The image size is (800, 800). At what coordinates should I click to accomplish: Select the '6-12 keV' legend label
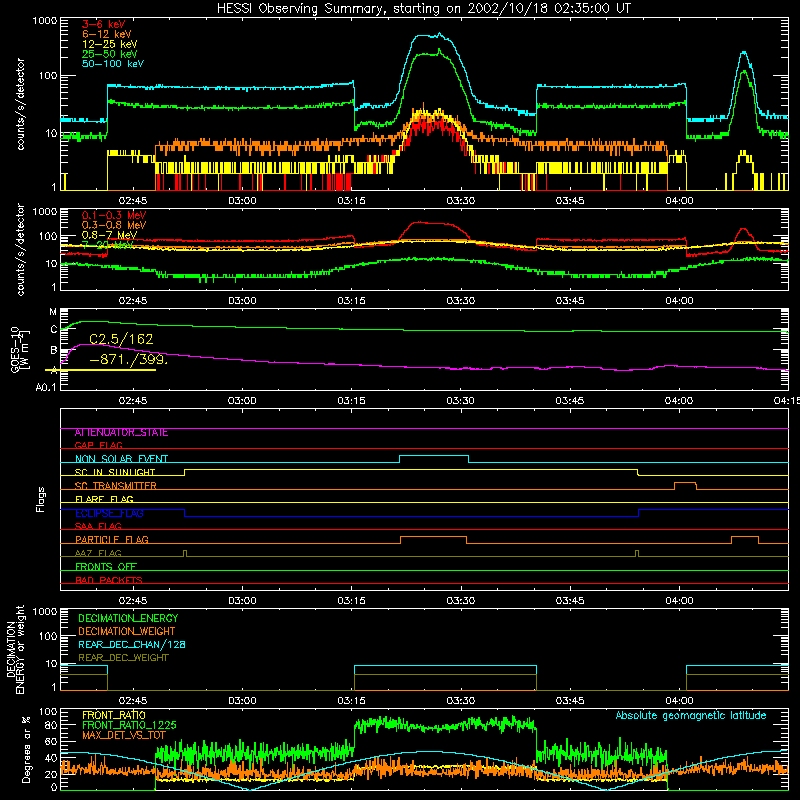(x=107, y=34)
